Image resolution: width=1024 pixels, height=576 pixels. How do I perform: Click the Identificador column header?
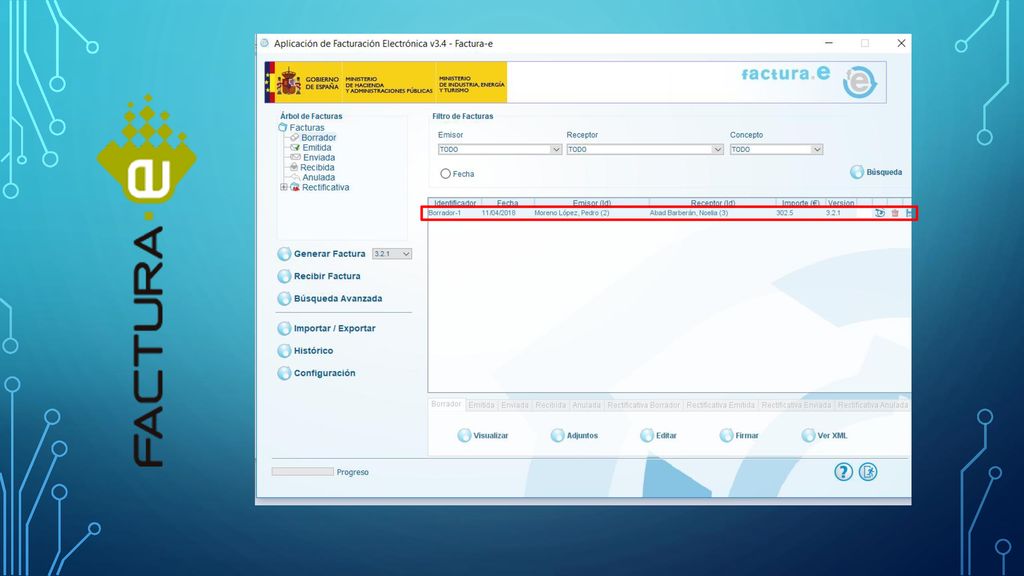coord(455,203)
